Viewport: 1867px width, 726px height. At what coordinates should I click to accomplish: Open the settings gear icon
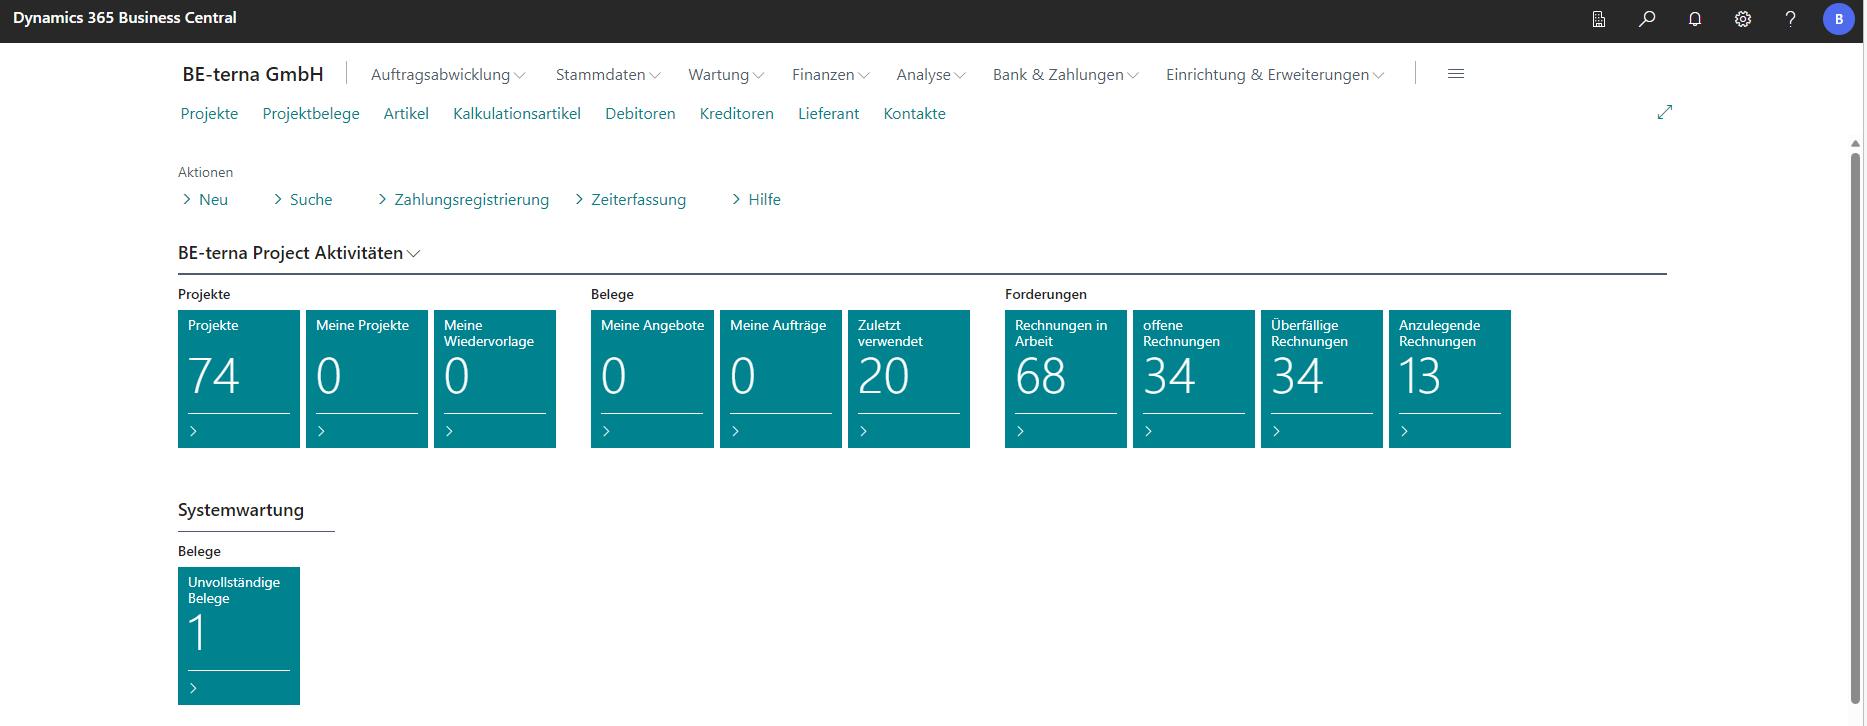[1743, 19]
